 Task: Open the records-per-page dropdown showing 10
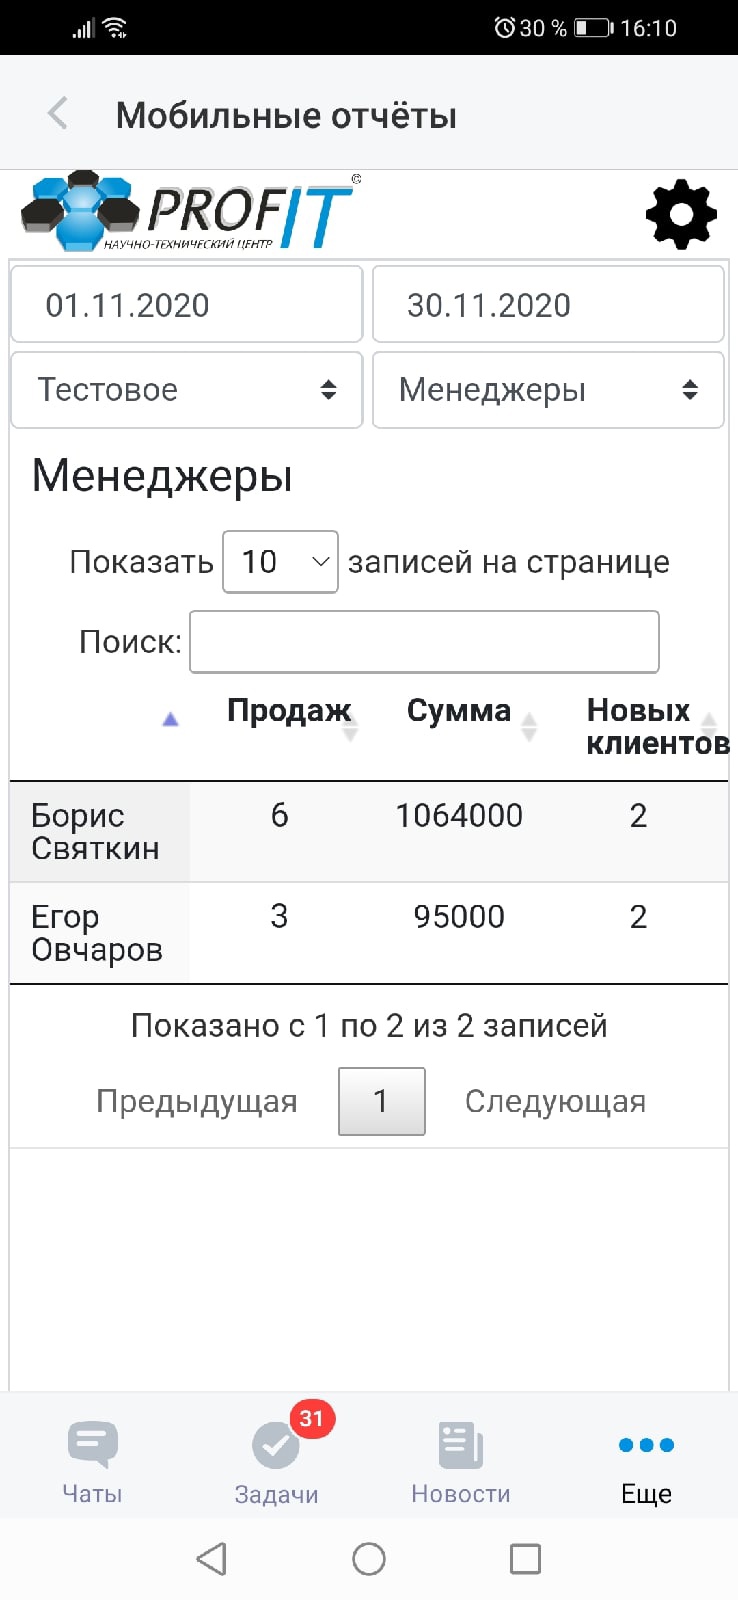[280, 562]
